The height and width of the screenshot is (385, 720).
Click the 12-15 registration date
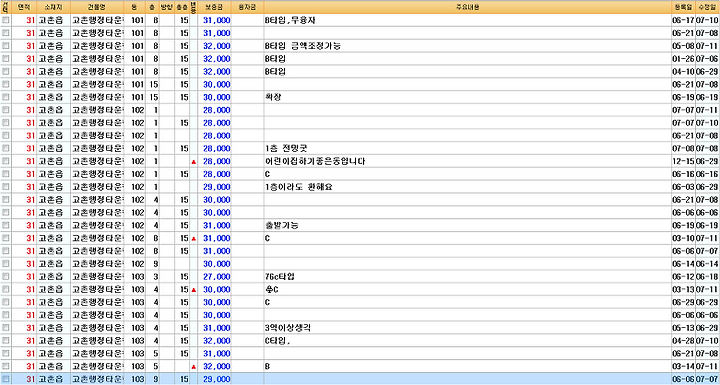pos(683,162)
